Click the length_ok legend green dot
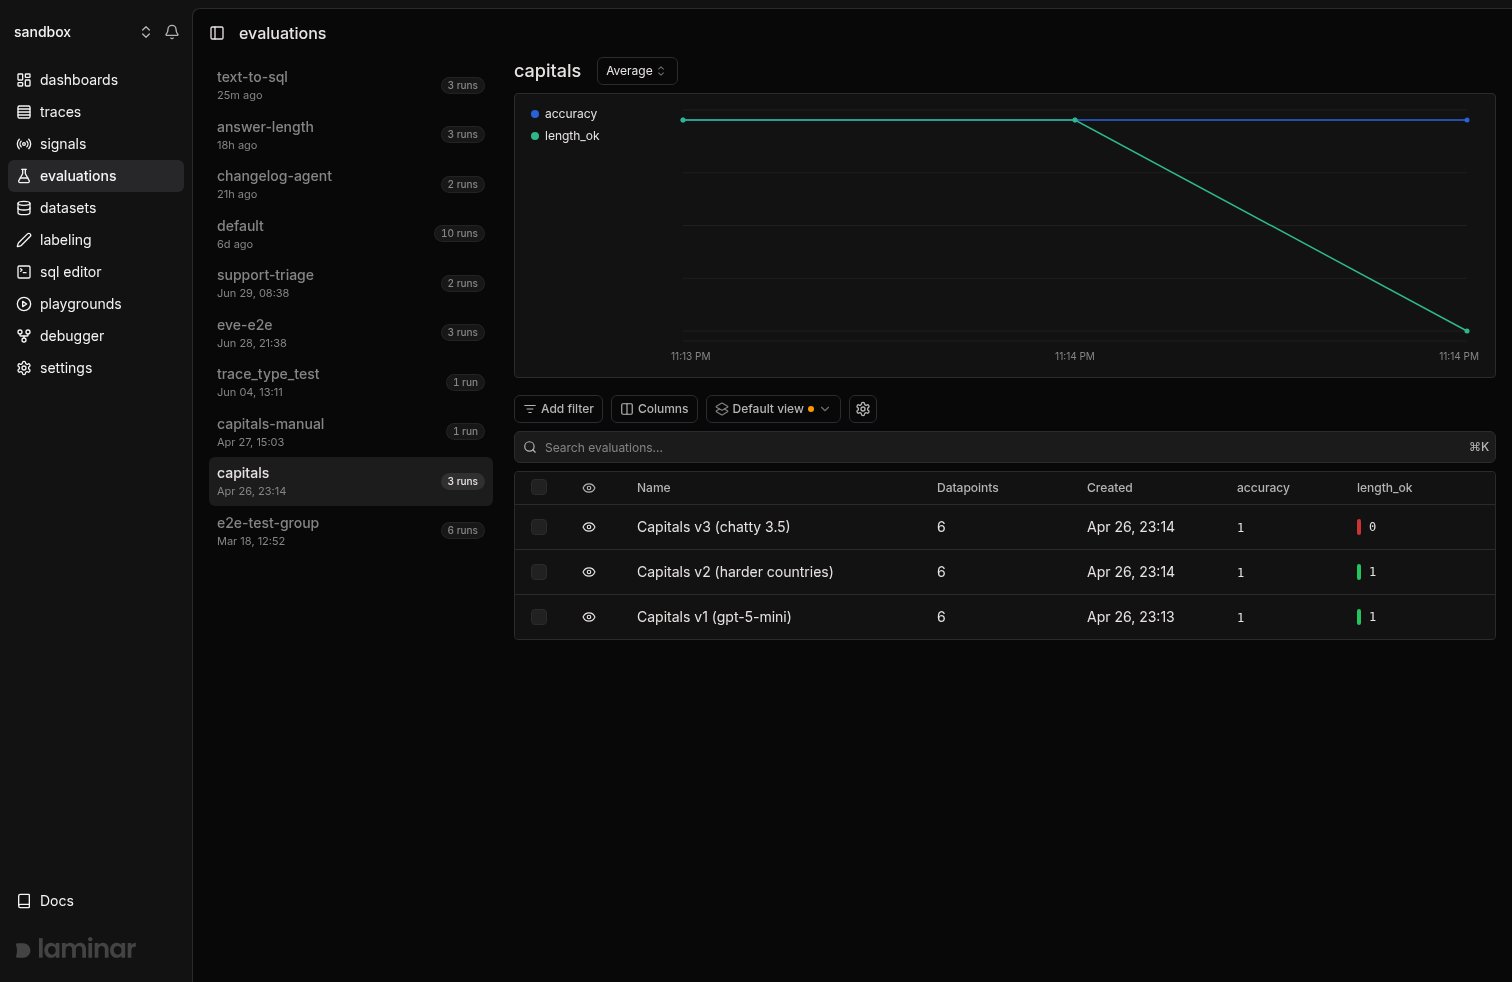This screenshot has height=982, width=1512. point(535,136)
